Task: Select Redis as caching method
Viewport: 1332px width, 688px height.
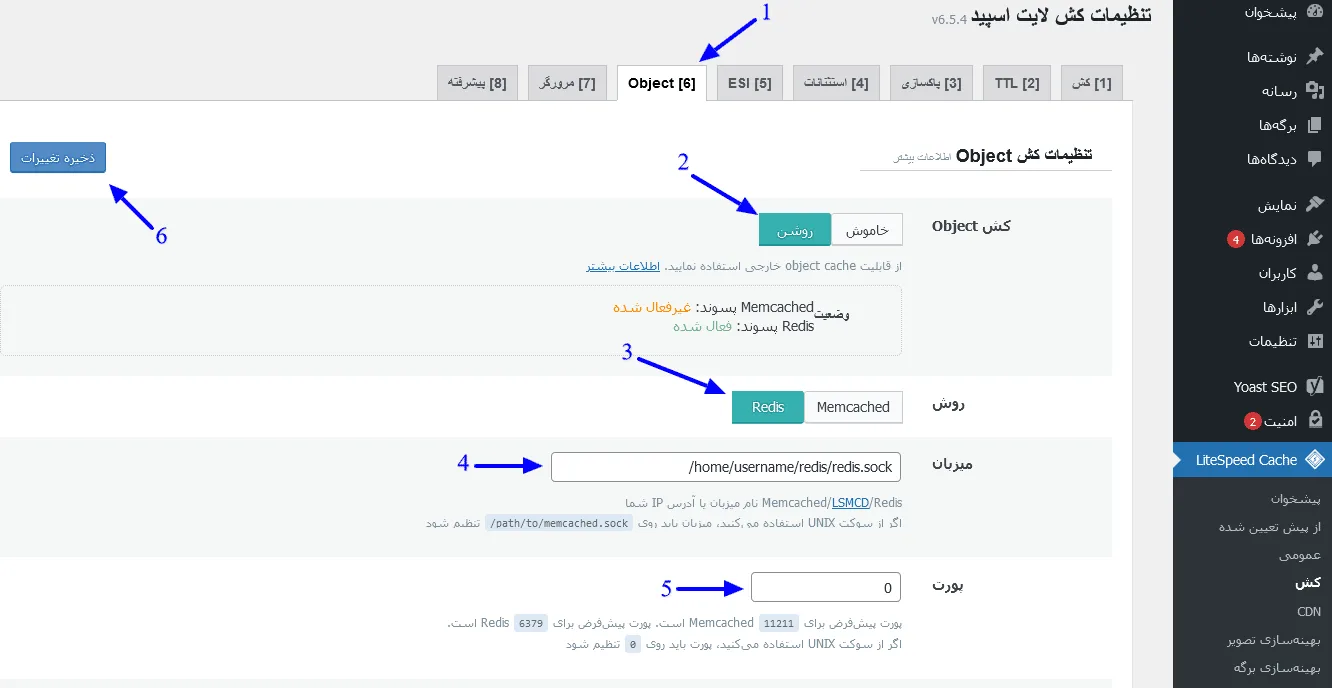Action: coord(767,407)
